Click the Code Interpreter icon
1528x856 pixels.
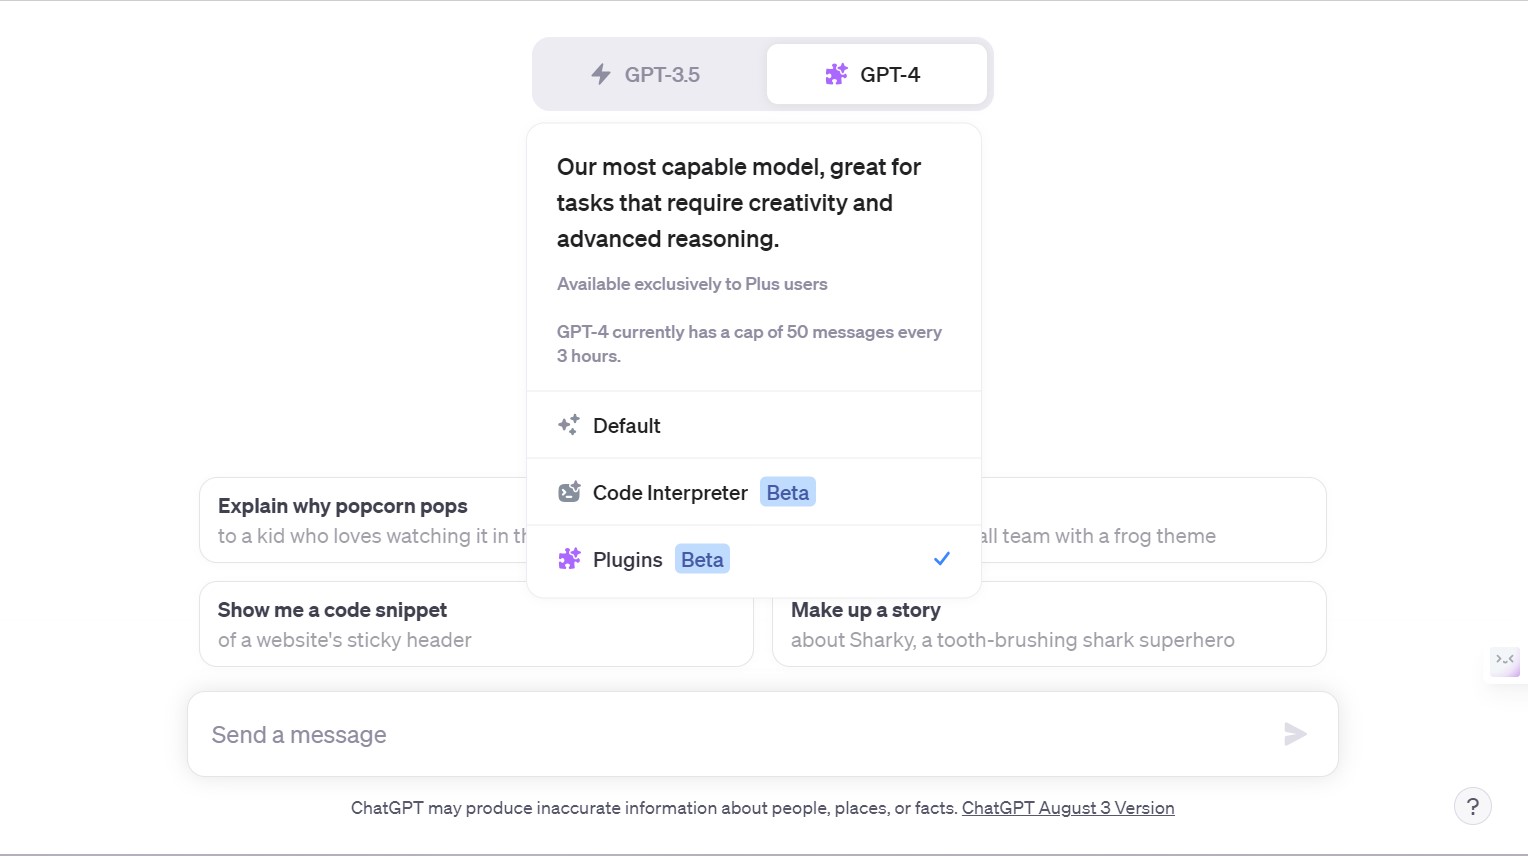pos(569,492)
